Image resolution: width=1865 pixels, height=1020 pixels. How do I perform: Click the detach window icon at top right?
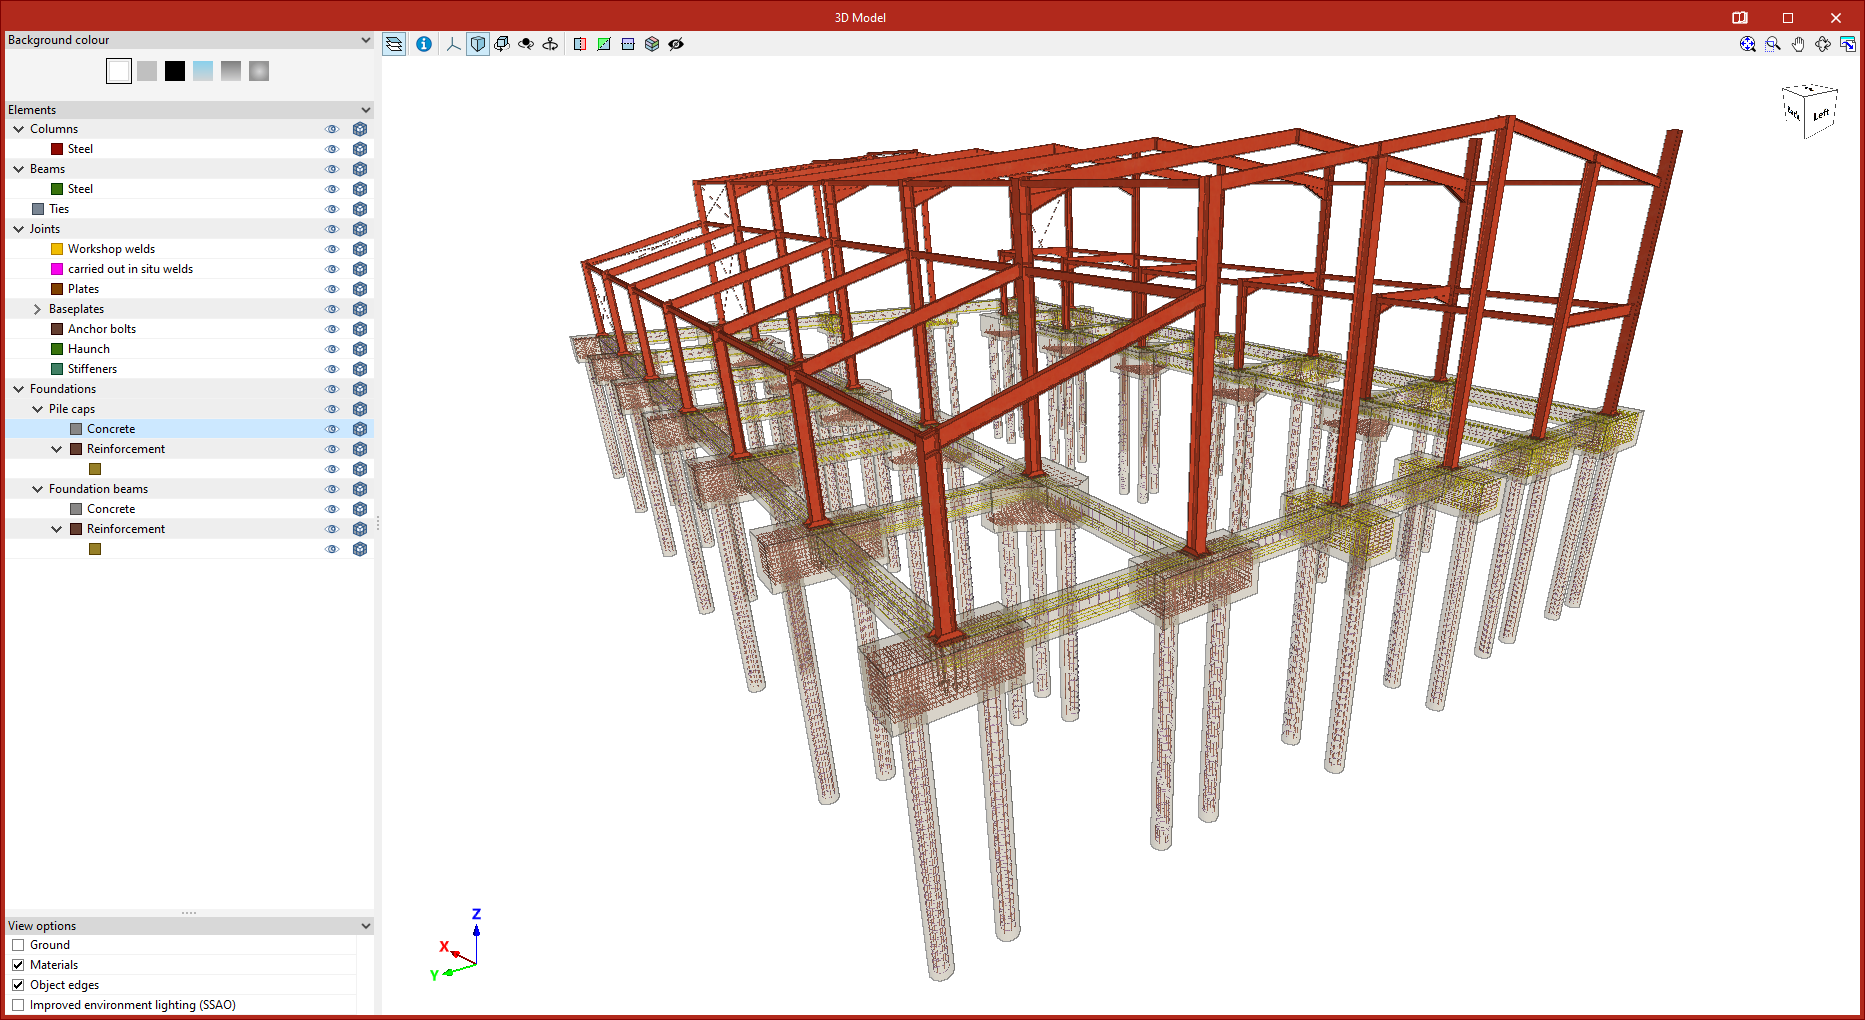click(1848, 44)
